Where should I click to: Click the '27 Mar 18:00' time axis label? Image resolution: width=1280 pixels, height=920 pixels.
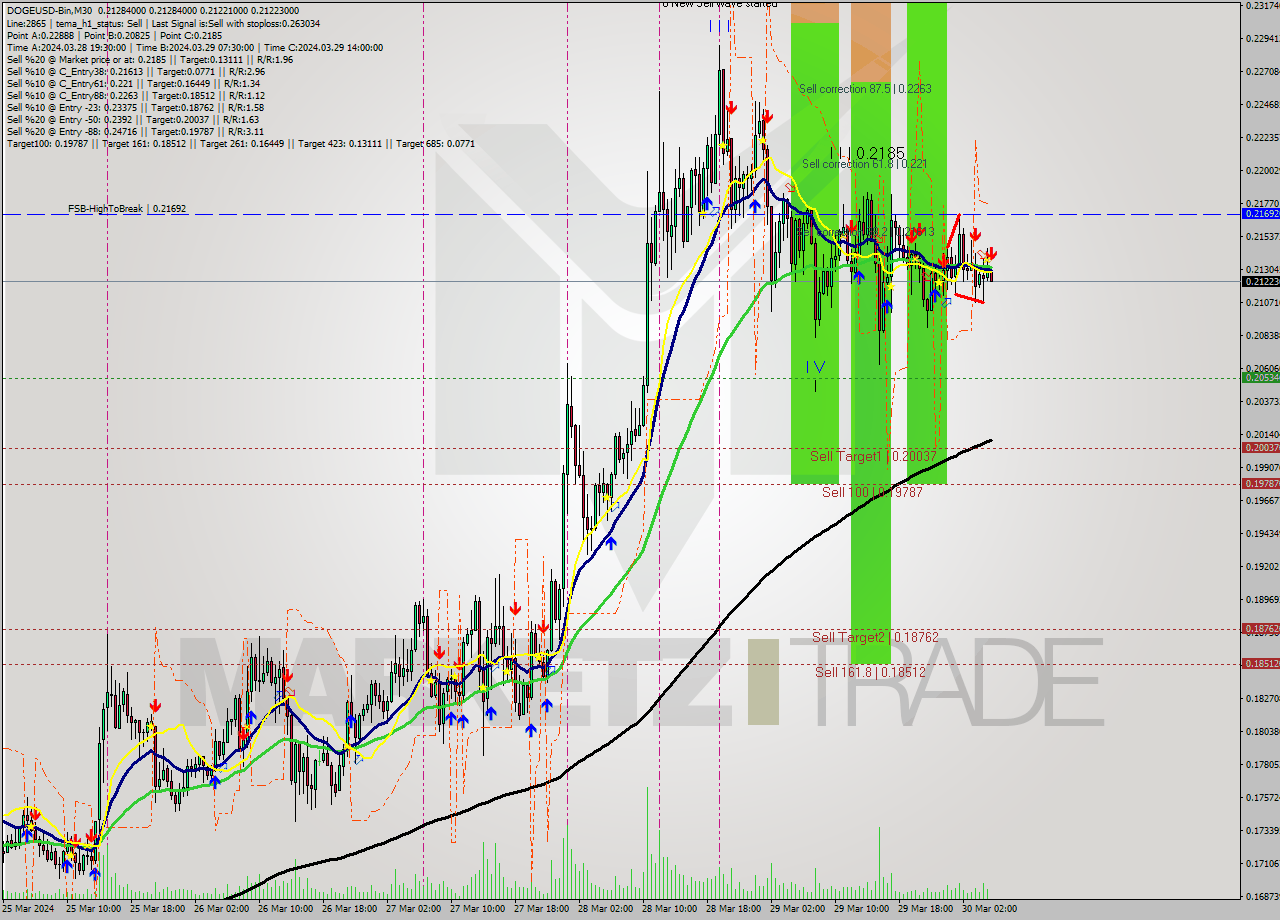[x=541, y=909]
